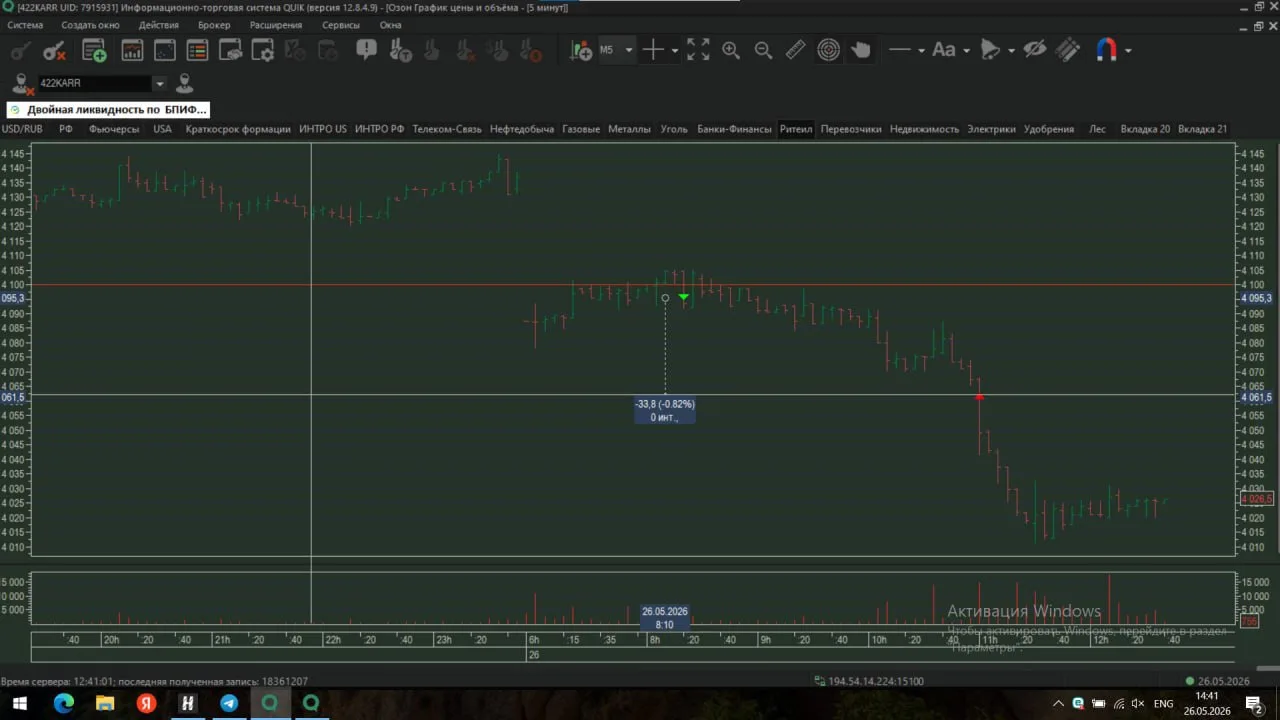The width and height of the screenshot is (1280, 720).
Task: Toggle the magnet snap mode
Action: click(1106, 50)
